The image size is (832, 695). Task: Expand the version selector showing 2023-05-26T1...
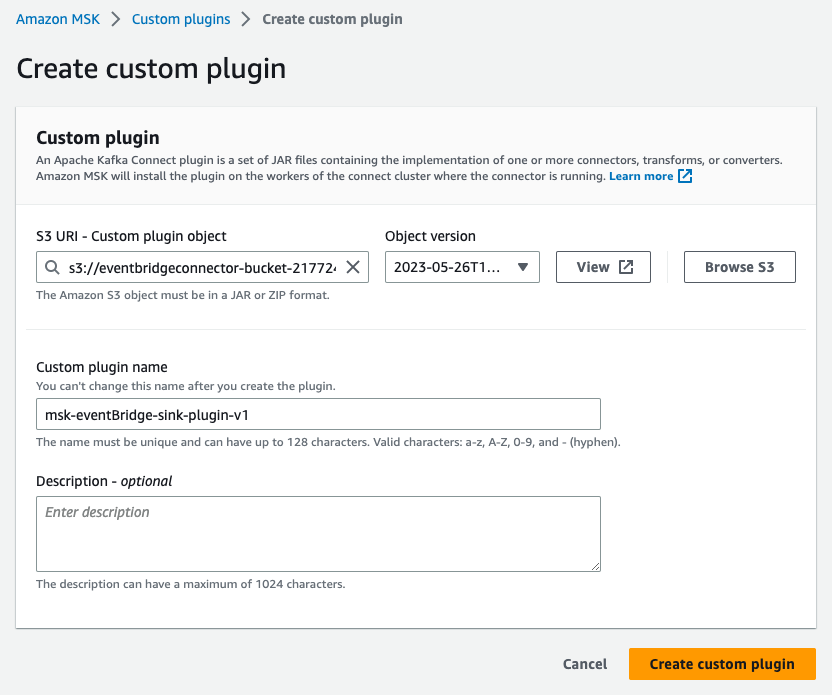pos(462,267)
